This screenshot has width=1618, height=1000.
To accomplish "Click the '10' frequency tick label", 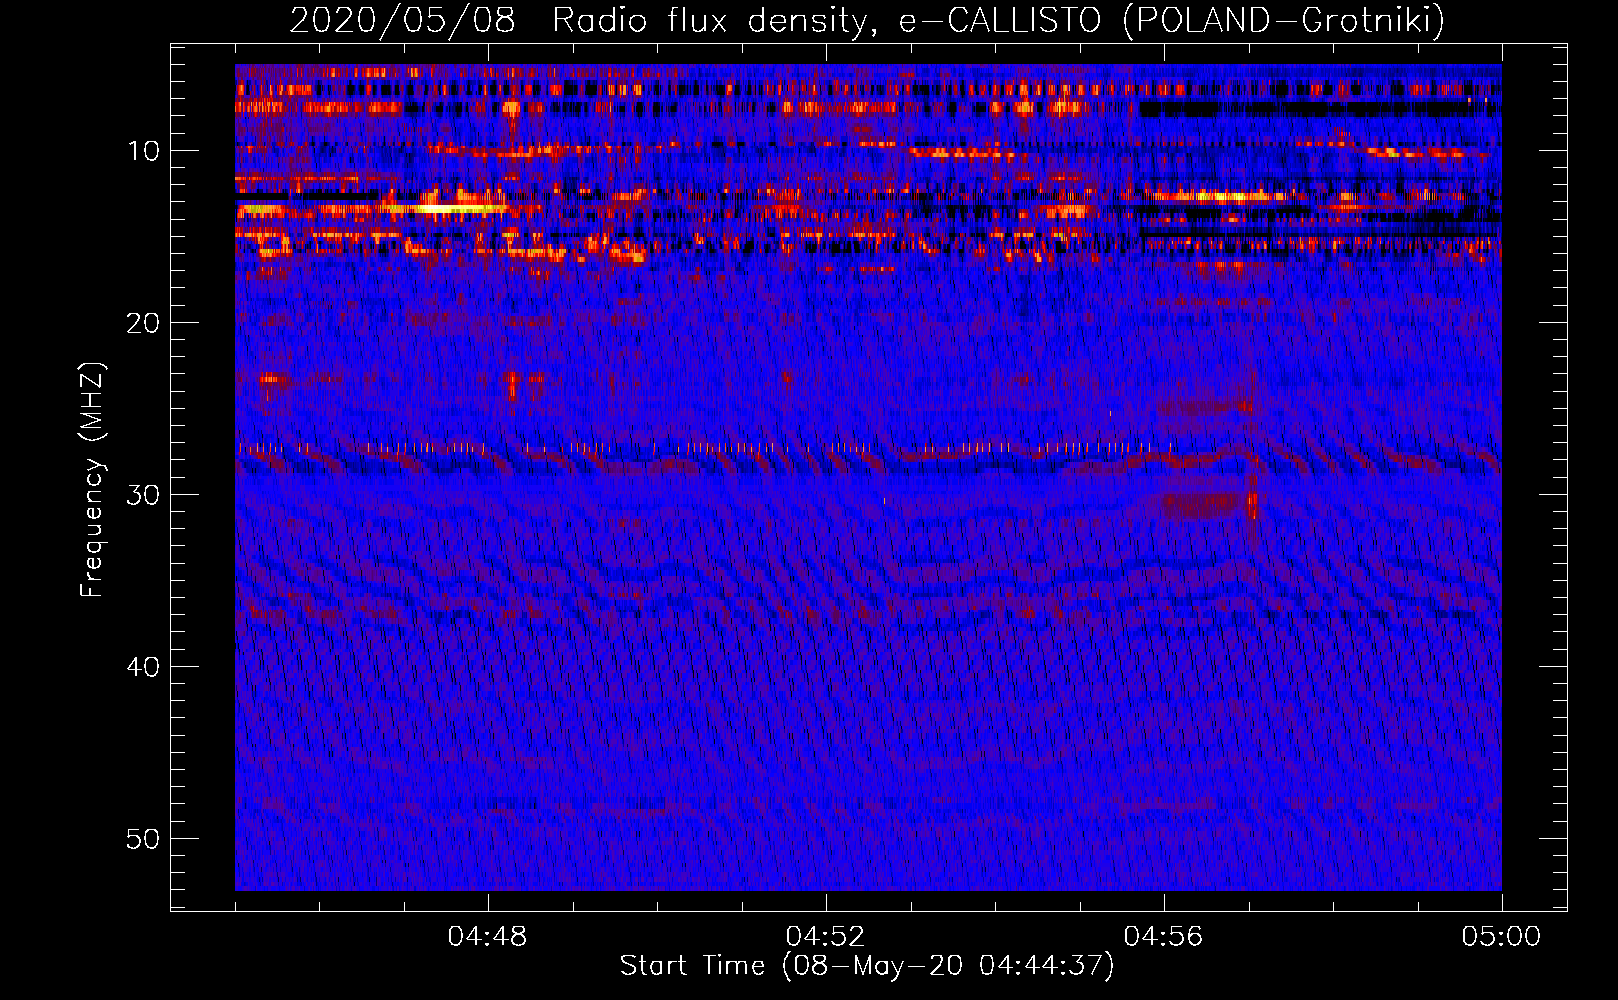I will pyautogui.click(x=144, y=151).
